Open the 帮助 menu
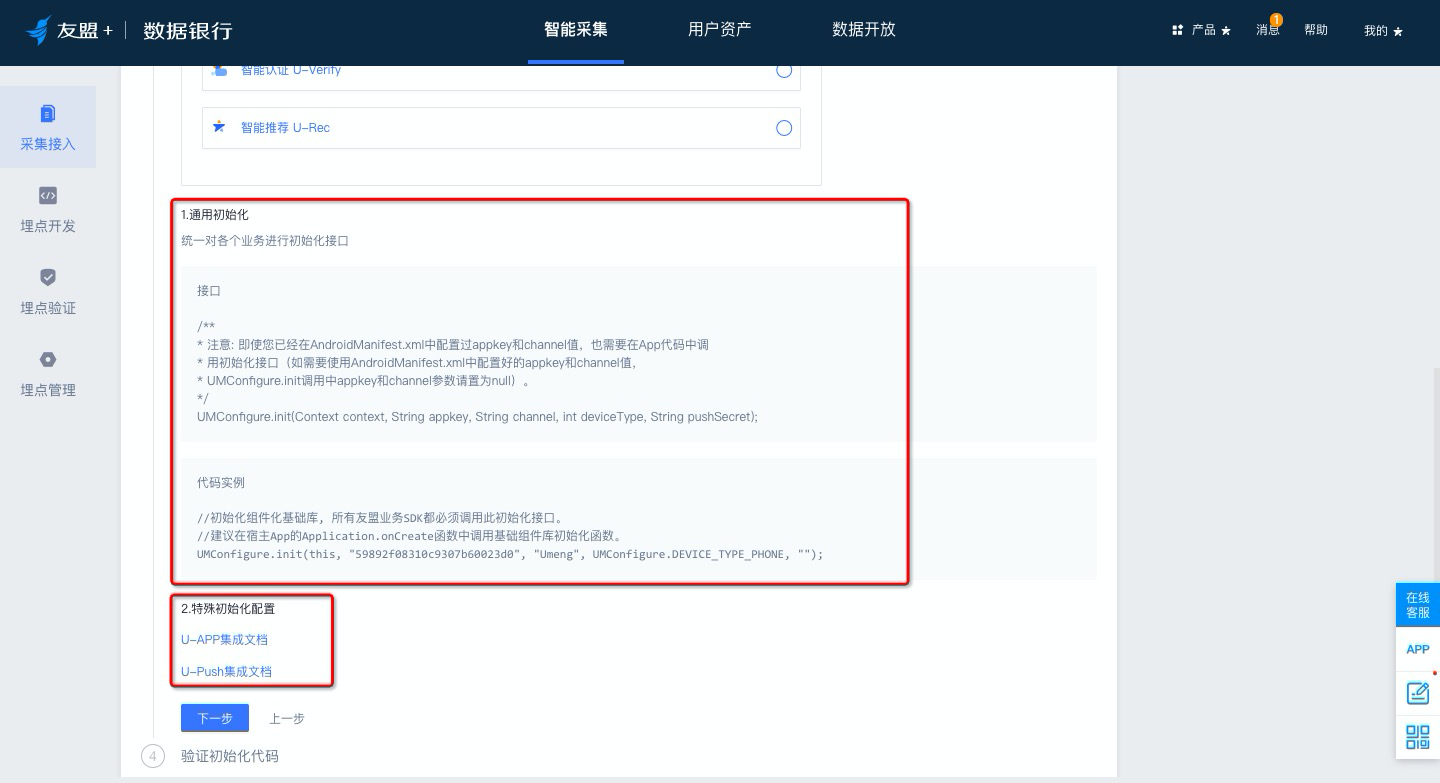 1316,30
